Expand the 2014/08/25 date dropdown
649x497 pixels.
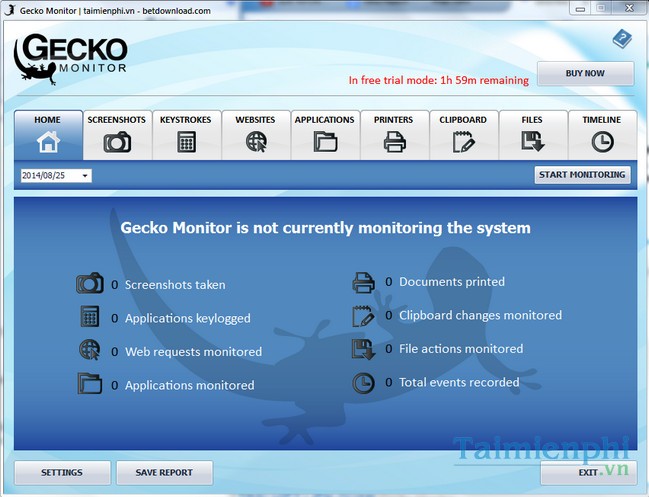click(x=85, y=175)
